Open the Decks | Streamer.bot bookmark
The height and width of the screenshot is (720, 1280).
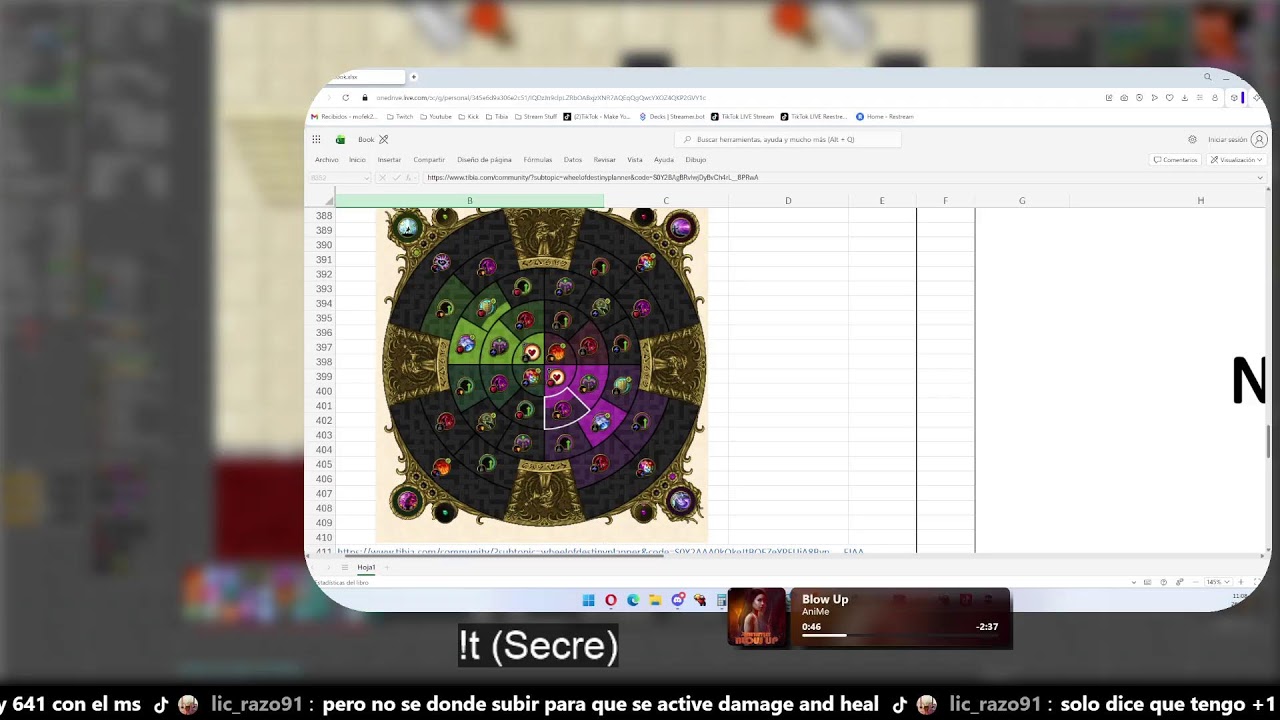pyautogui.click(x=673, y=117)
